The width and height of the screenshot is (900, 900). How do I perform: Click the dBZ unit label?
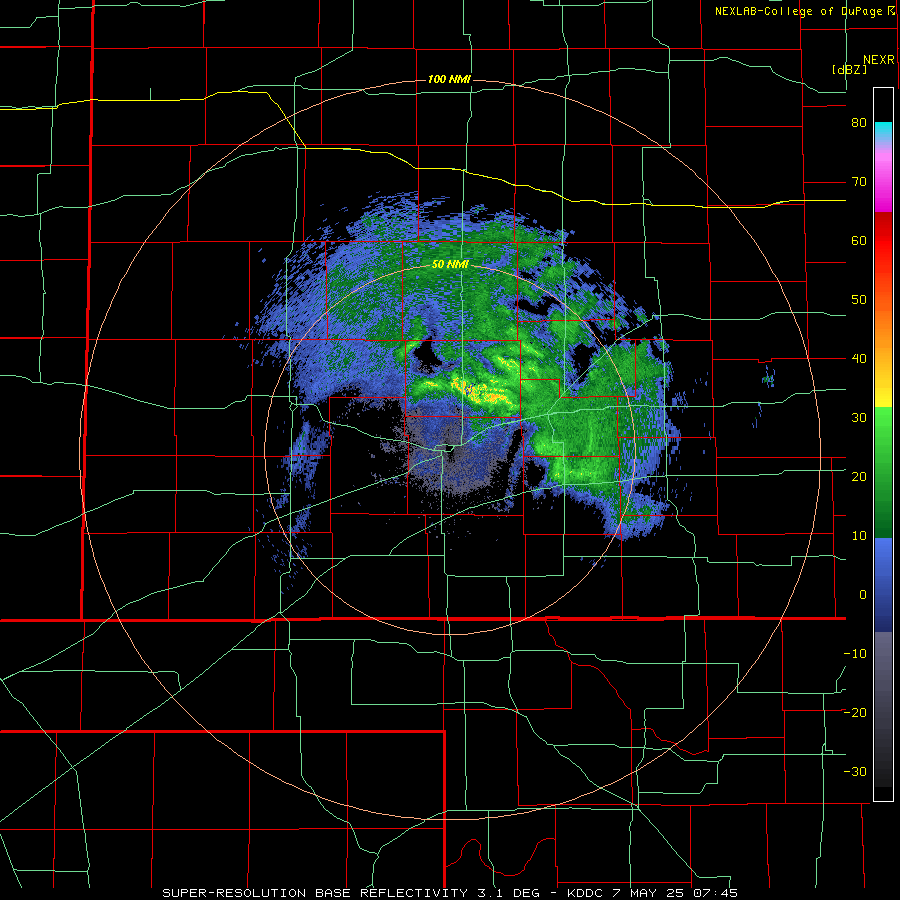849,69
